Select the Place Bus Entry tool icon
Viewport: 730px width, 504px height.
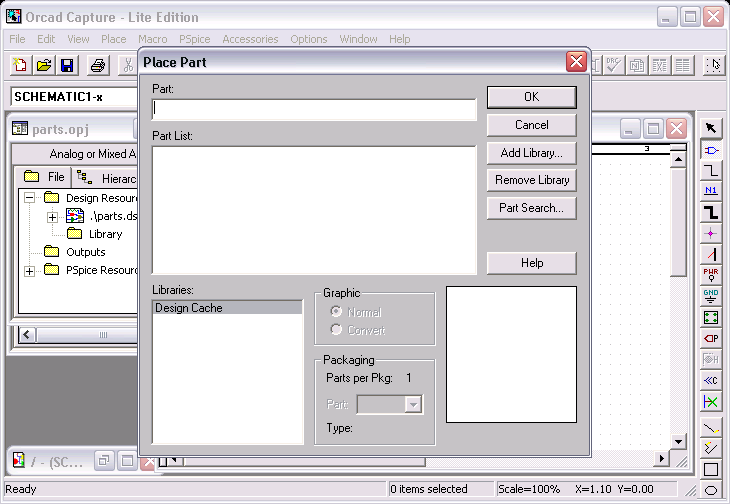tap(710, 255)
